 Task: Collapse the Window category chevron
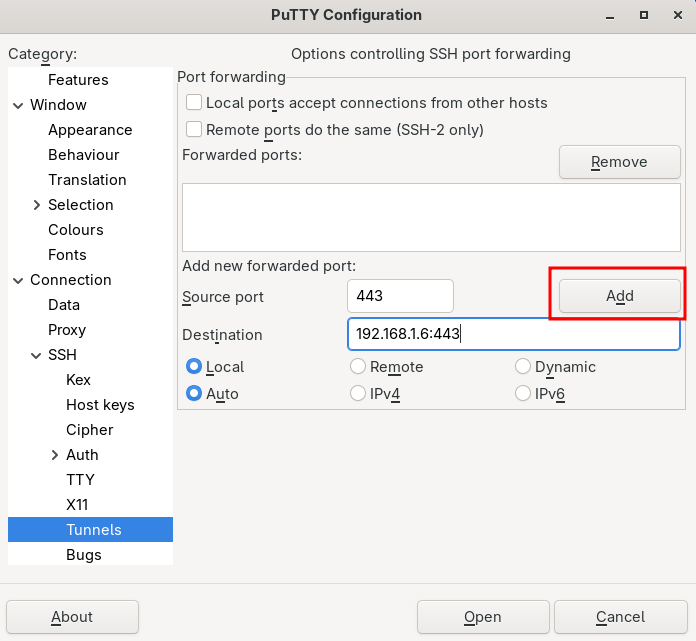(18, 106)
